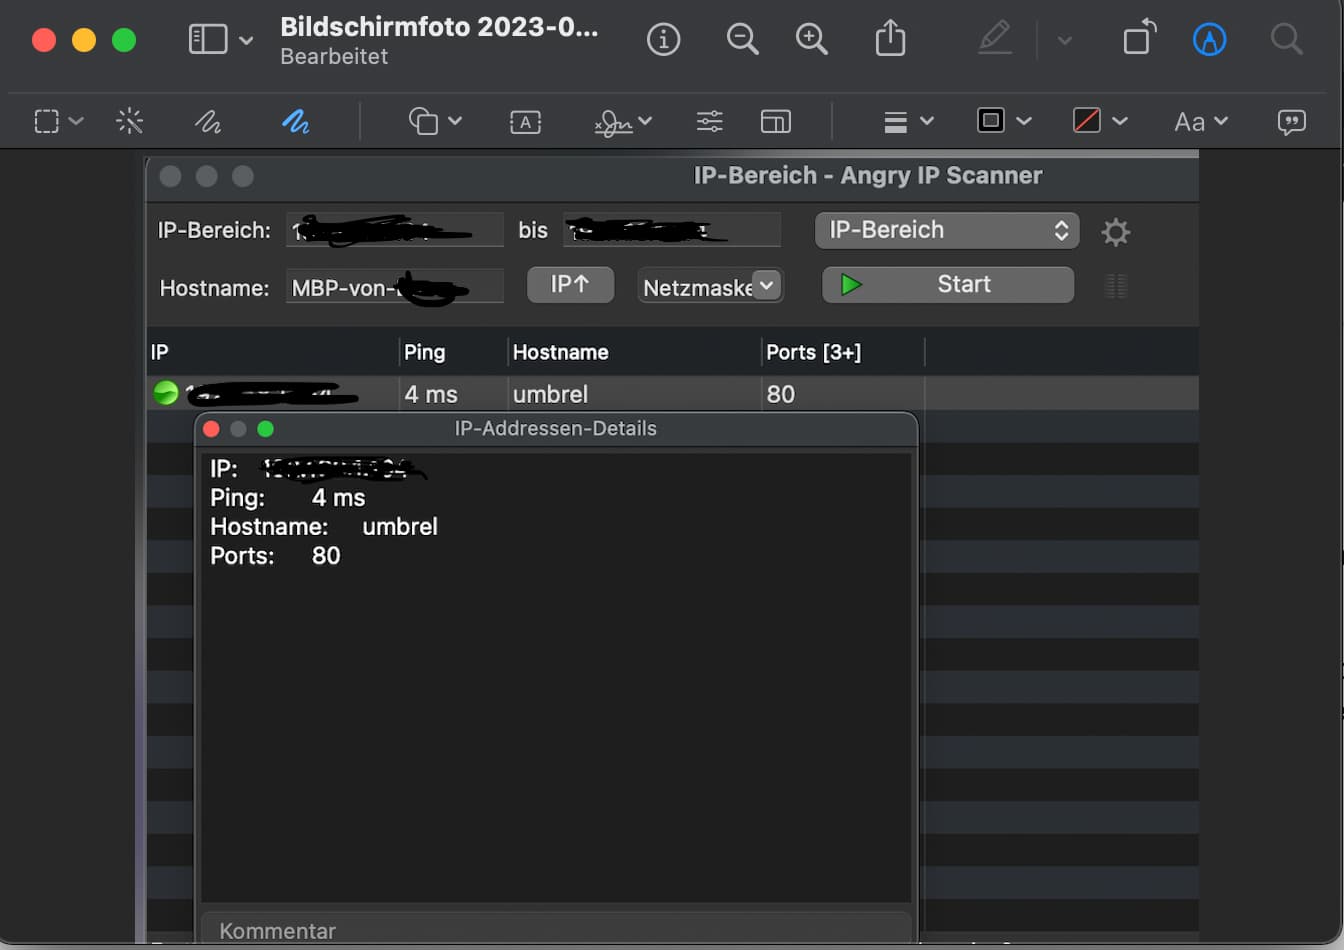The height and width of the screenshot is (950, 1344).
Task: Open the border color picker
Action: click(x=1004, y=120)
